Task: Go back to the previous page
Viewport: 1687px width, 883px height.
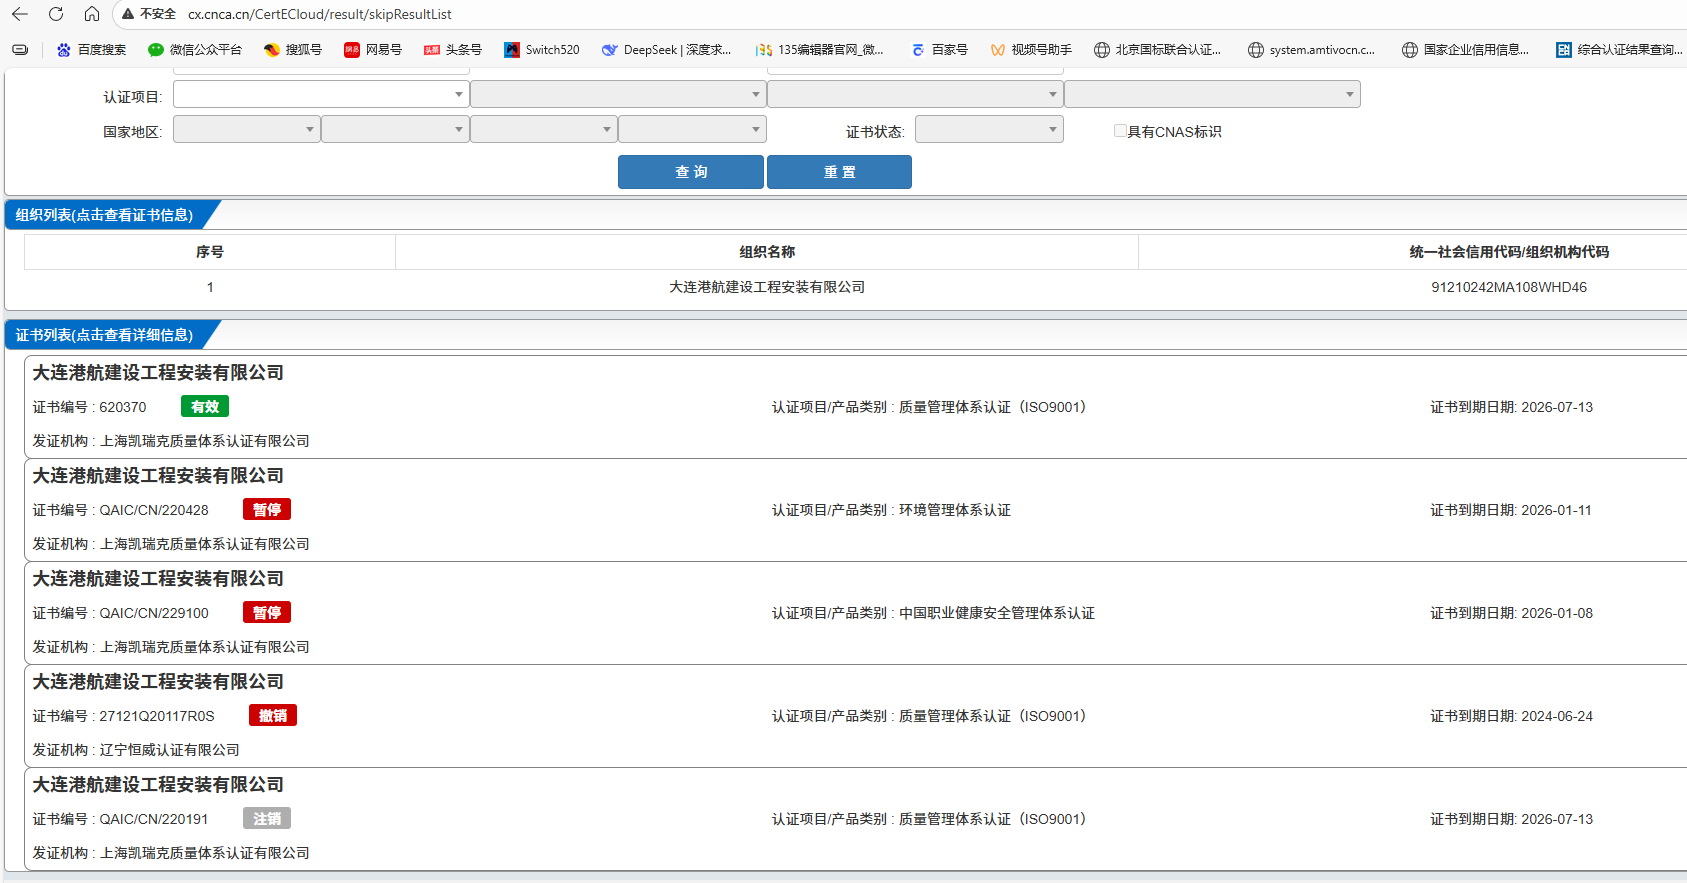Action: (20, 14)
